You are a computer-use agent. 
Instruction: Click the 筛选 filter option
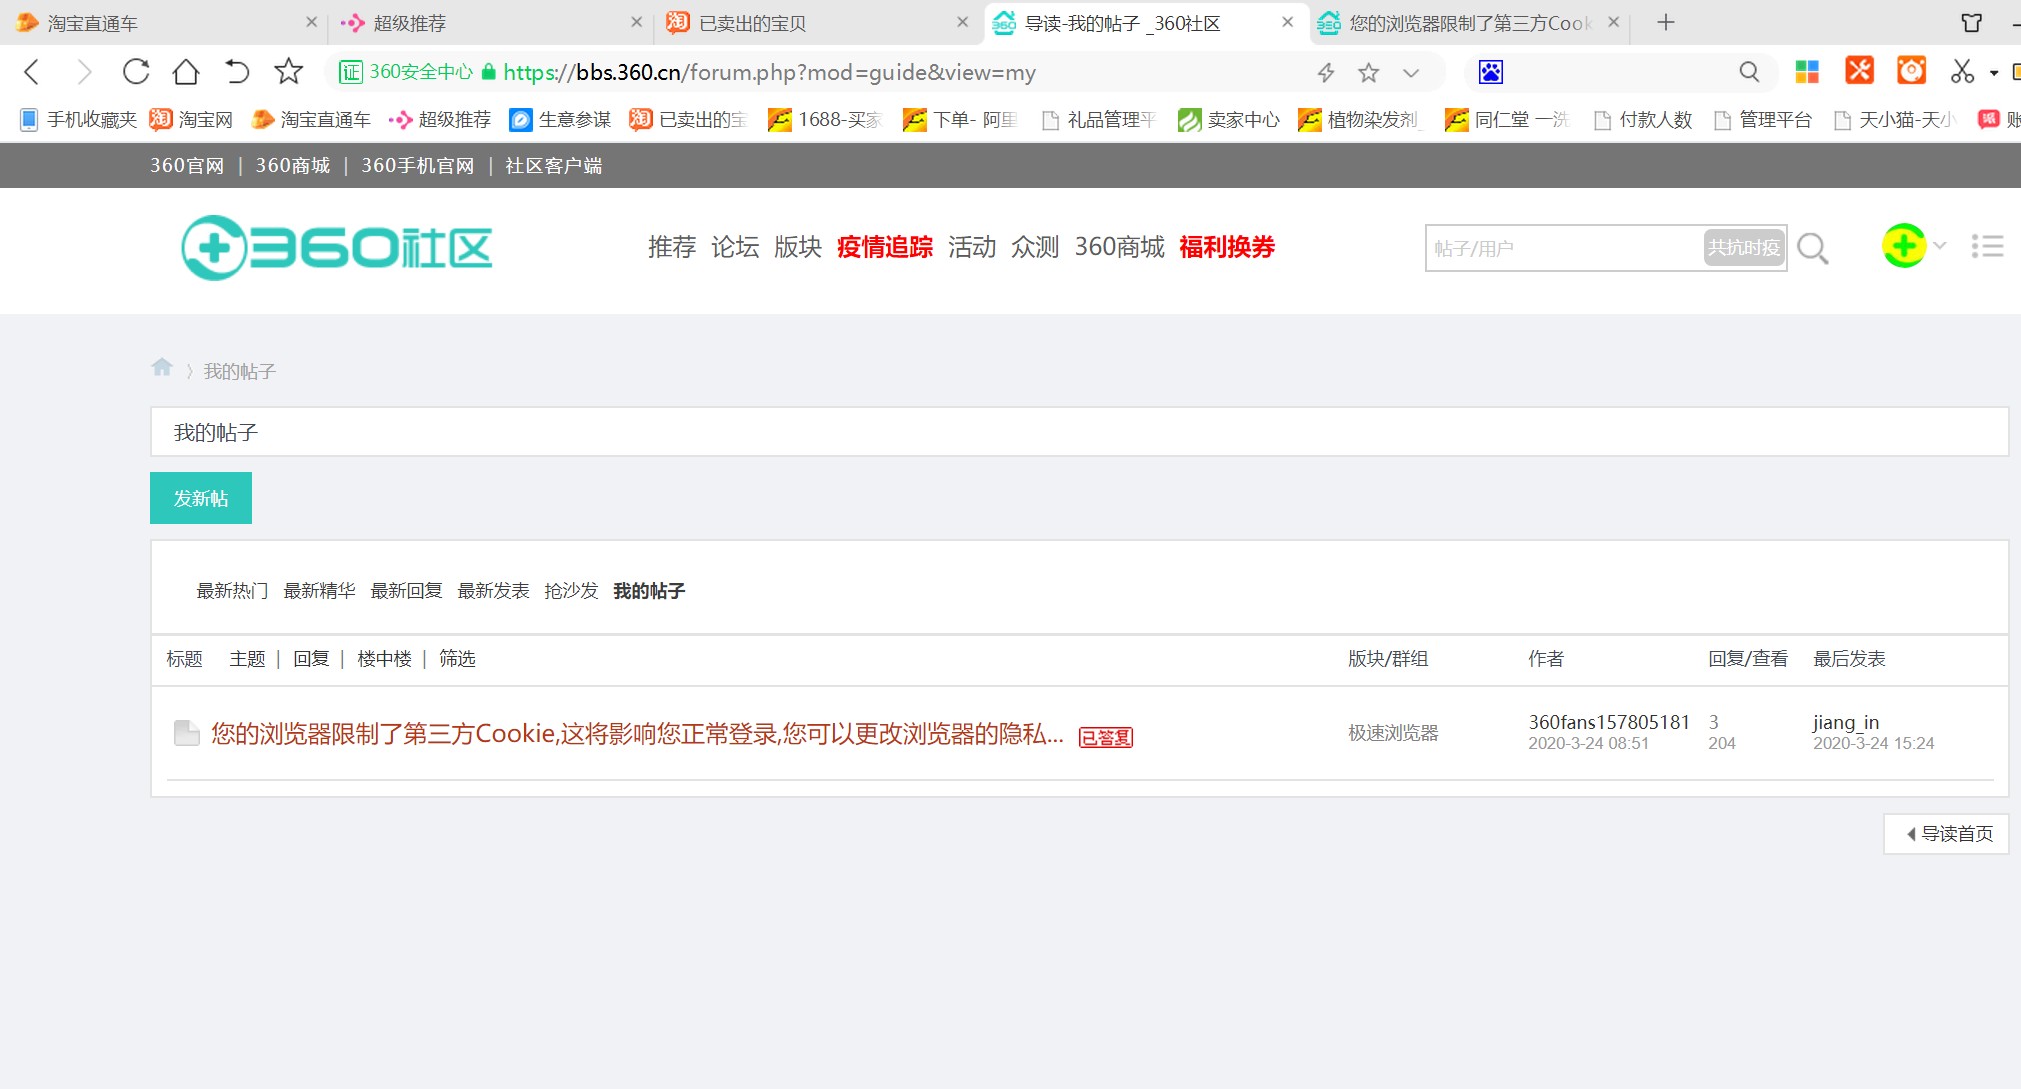pos(457,659)
